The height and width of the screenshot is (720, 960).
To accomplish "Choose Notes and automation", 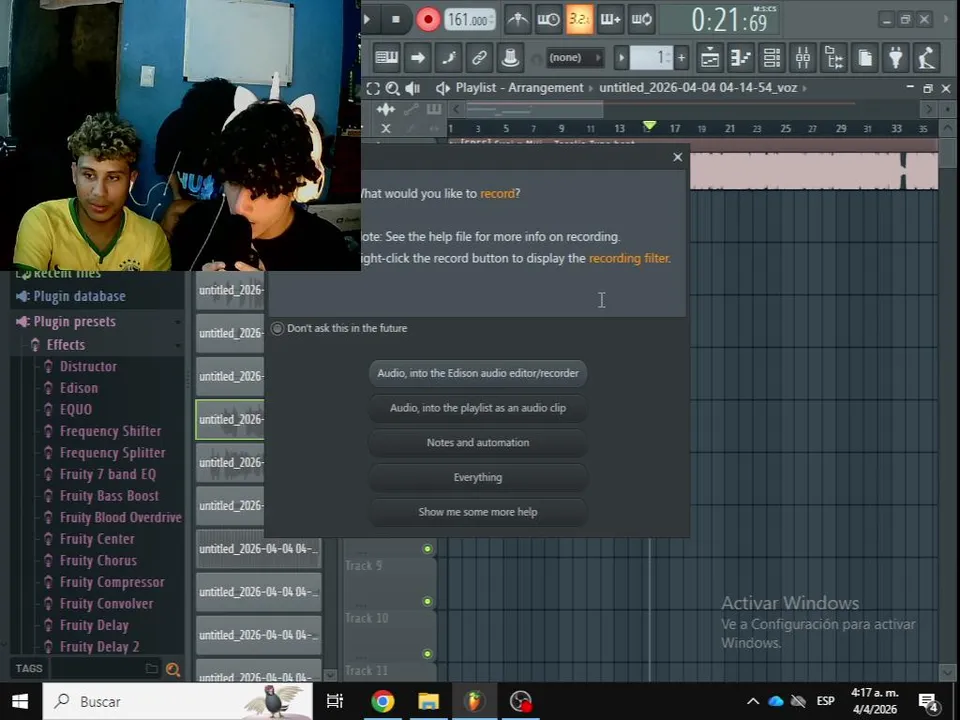I will pyautogui.click(x=478, y=443).
